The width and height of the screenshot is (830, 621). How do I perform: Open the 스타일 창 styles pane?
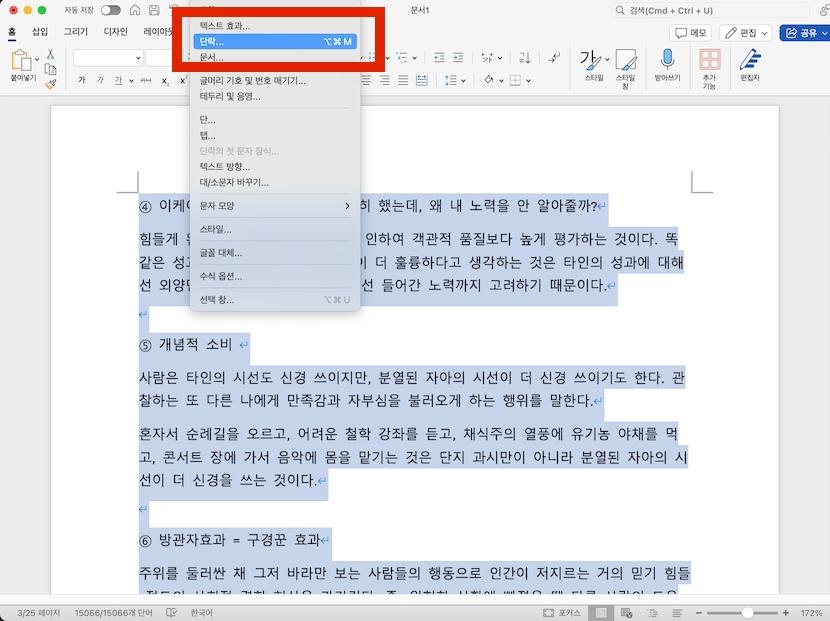[625, 69]
